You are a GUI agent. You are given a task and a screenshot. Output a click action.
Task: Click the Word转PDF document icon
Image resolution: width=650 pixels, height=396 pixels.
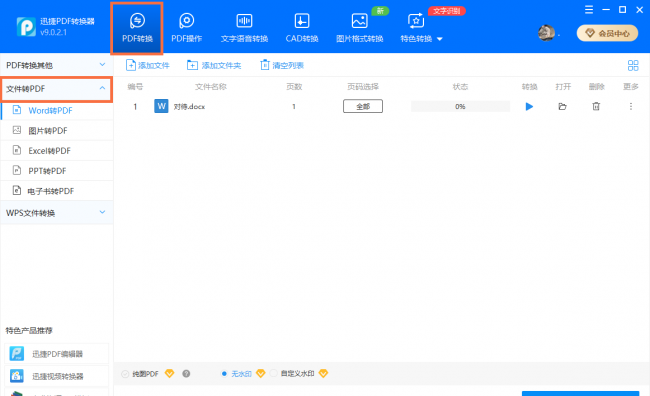(17, 110)
